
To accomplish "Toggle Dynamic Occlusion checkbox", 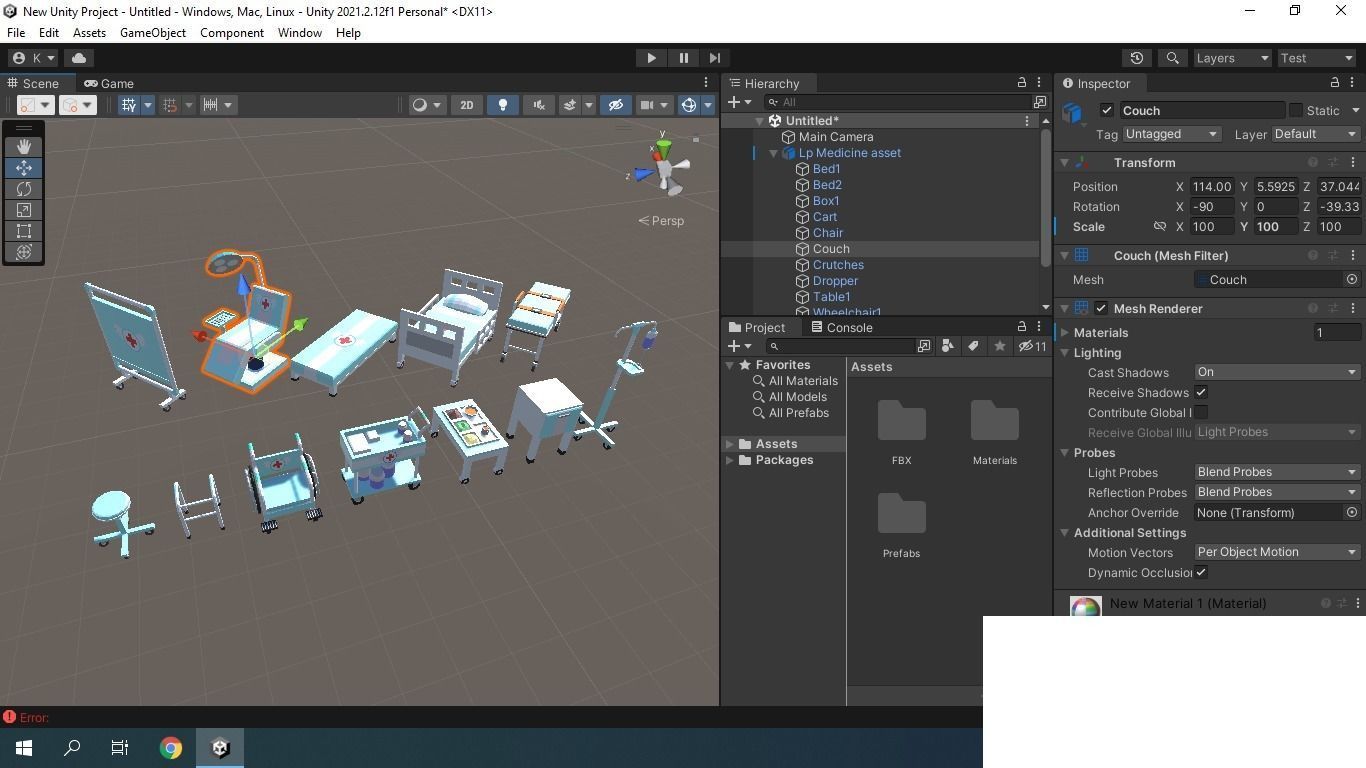I will 1201,573.
